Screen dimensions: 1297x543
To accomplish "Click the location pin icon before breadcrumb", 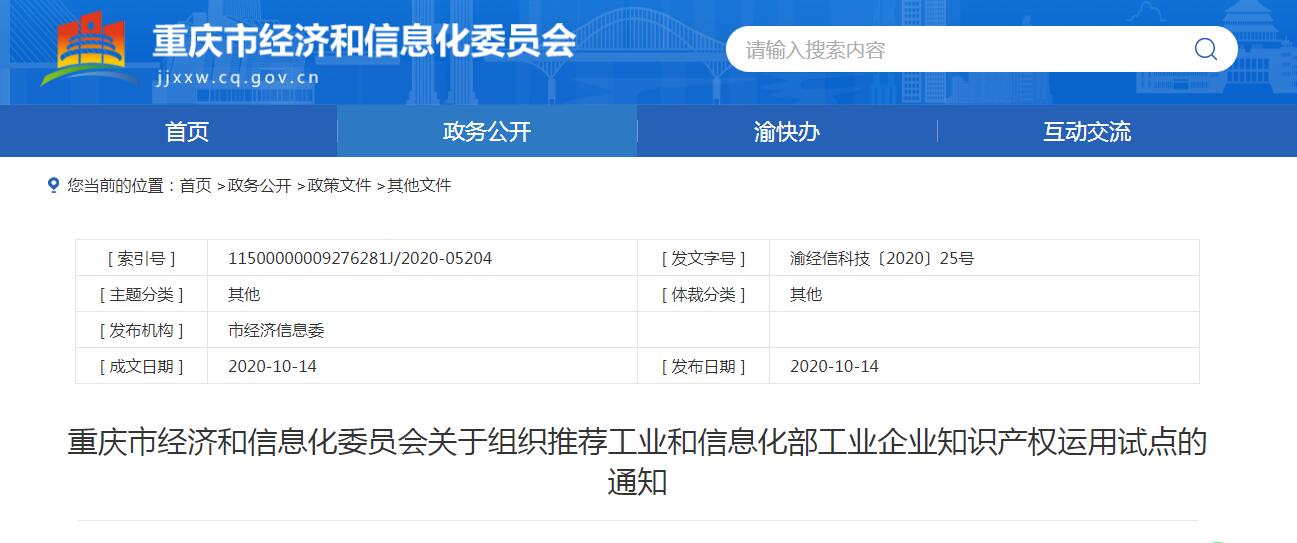I will [x=54, y=185].
